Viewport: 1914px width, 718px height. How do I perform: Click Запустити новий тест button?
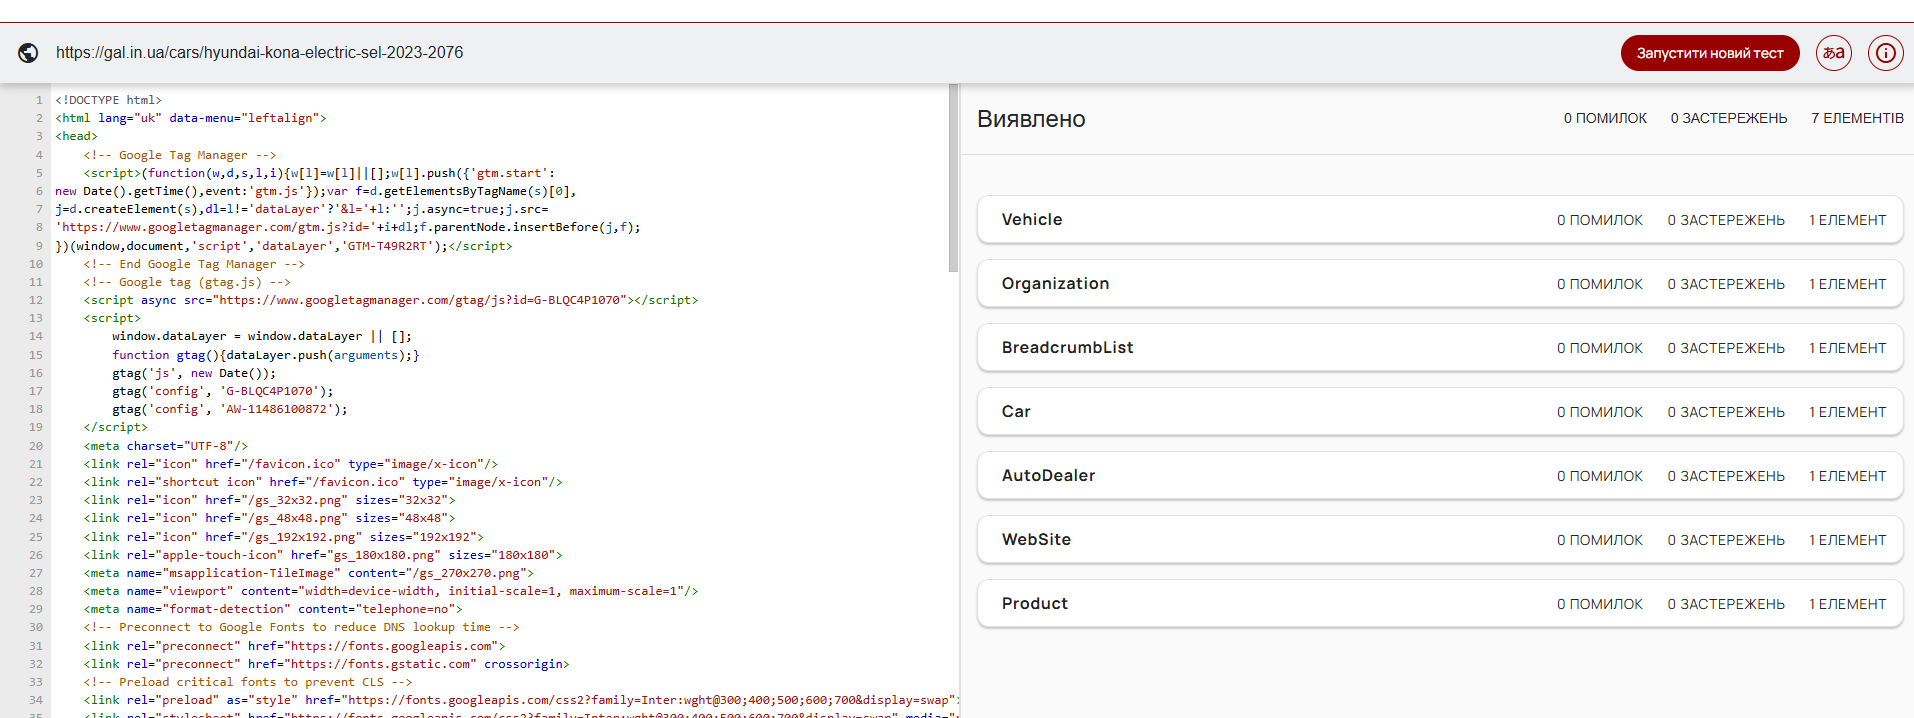pyautogui.click(x=1710, y=53)
